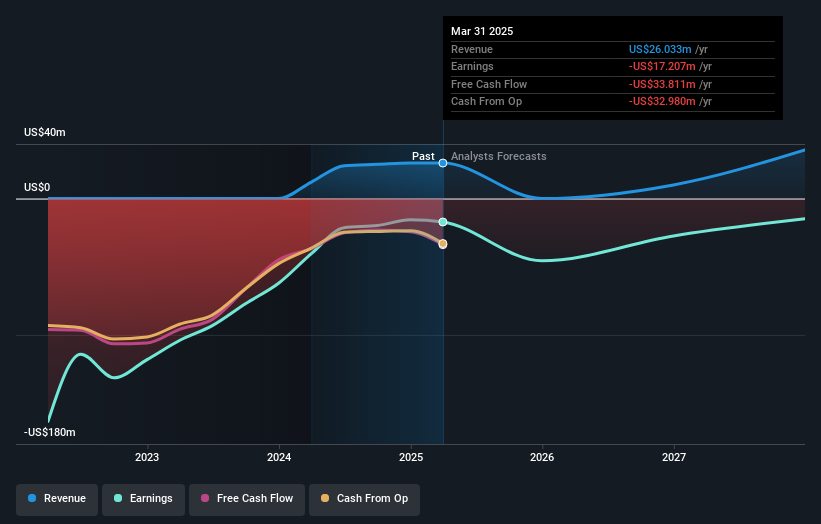Screen dimensions: 821x524
Task: Click the -US$33.811m free cash flow value
Action: click(662, 84)
